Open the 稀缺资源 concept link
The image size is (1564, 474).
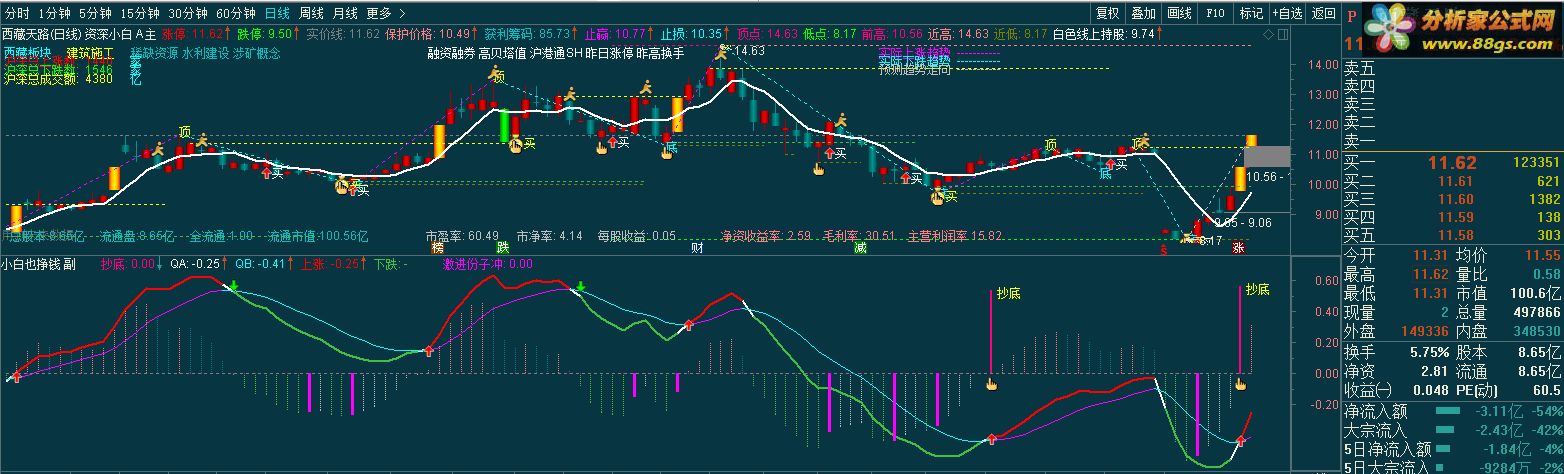[154, 52]
